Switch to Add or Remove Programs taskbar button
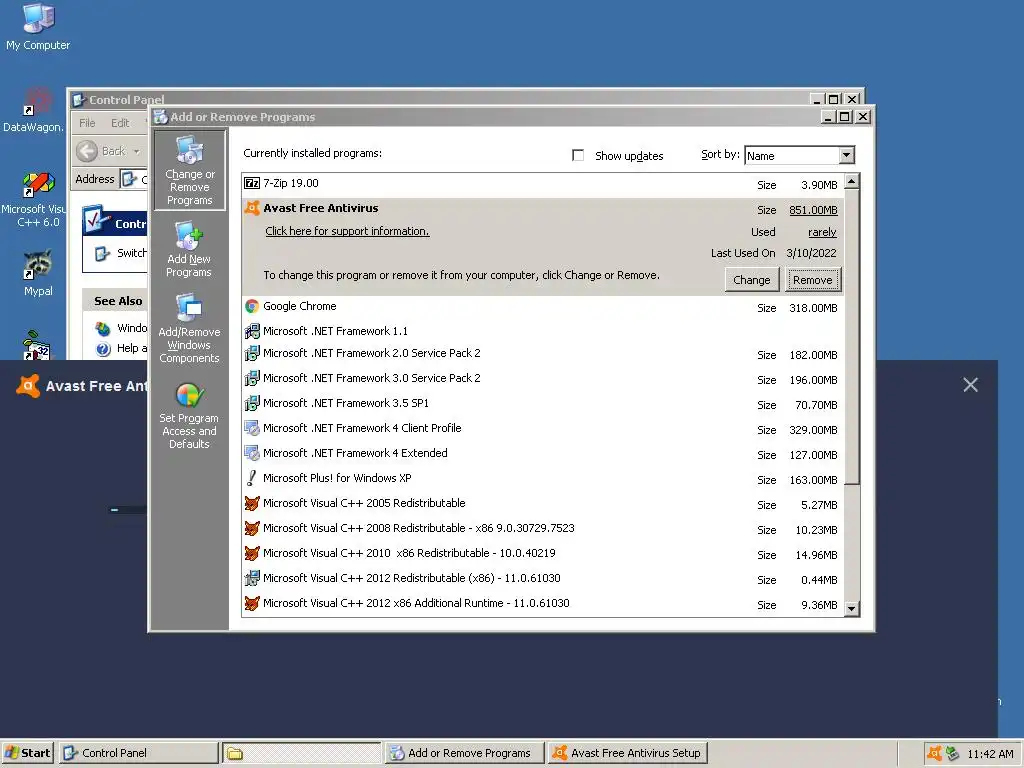This screenshot has height=768, width=1024. [x=464, y=753]
